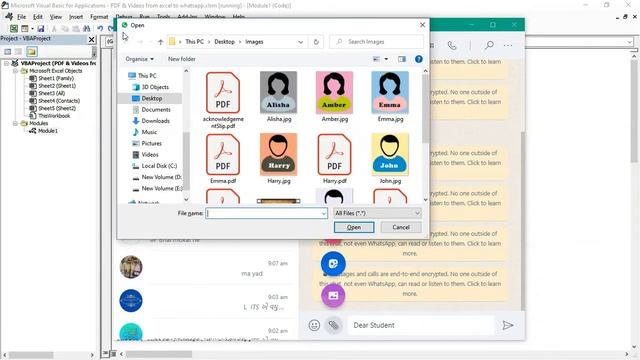
Task: Open the acknowledgementSlip.pdf file icon
Action: pos(223,93)
